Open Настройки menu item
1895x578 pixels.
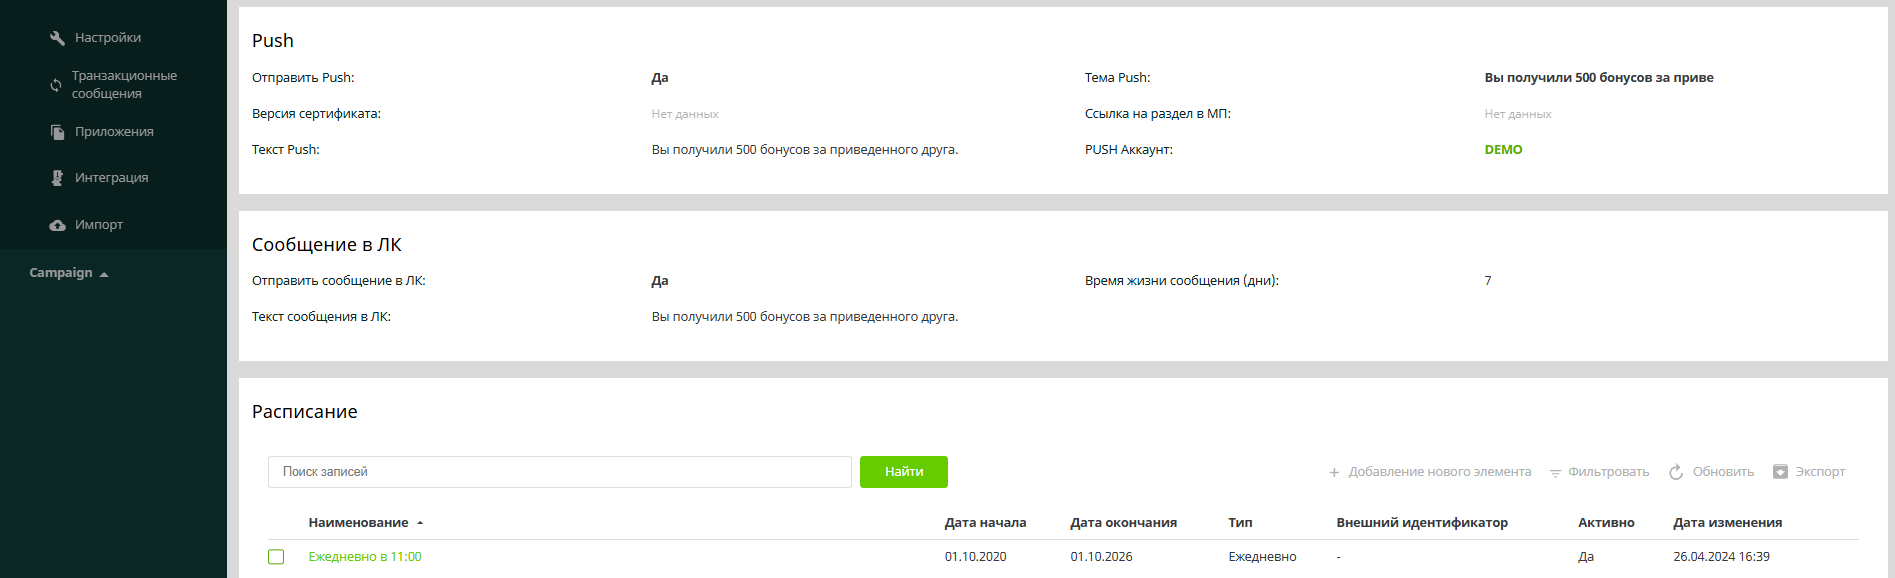pos(108,38)
